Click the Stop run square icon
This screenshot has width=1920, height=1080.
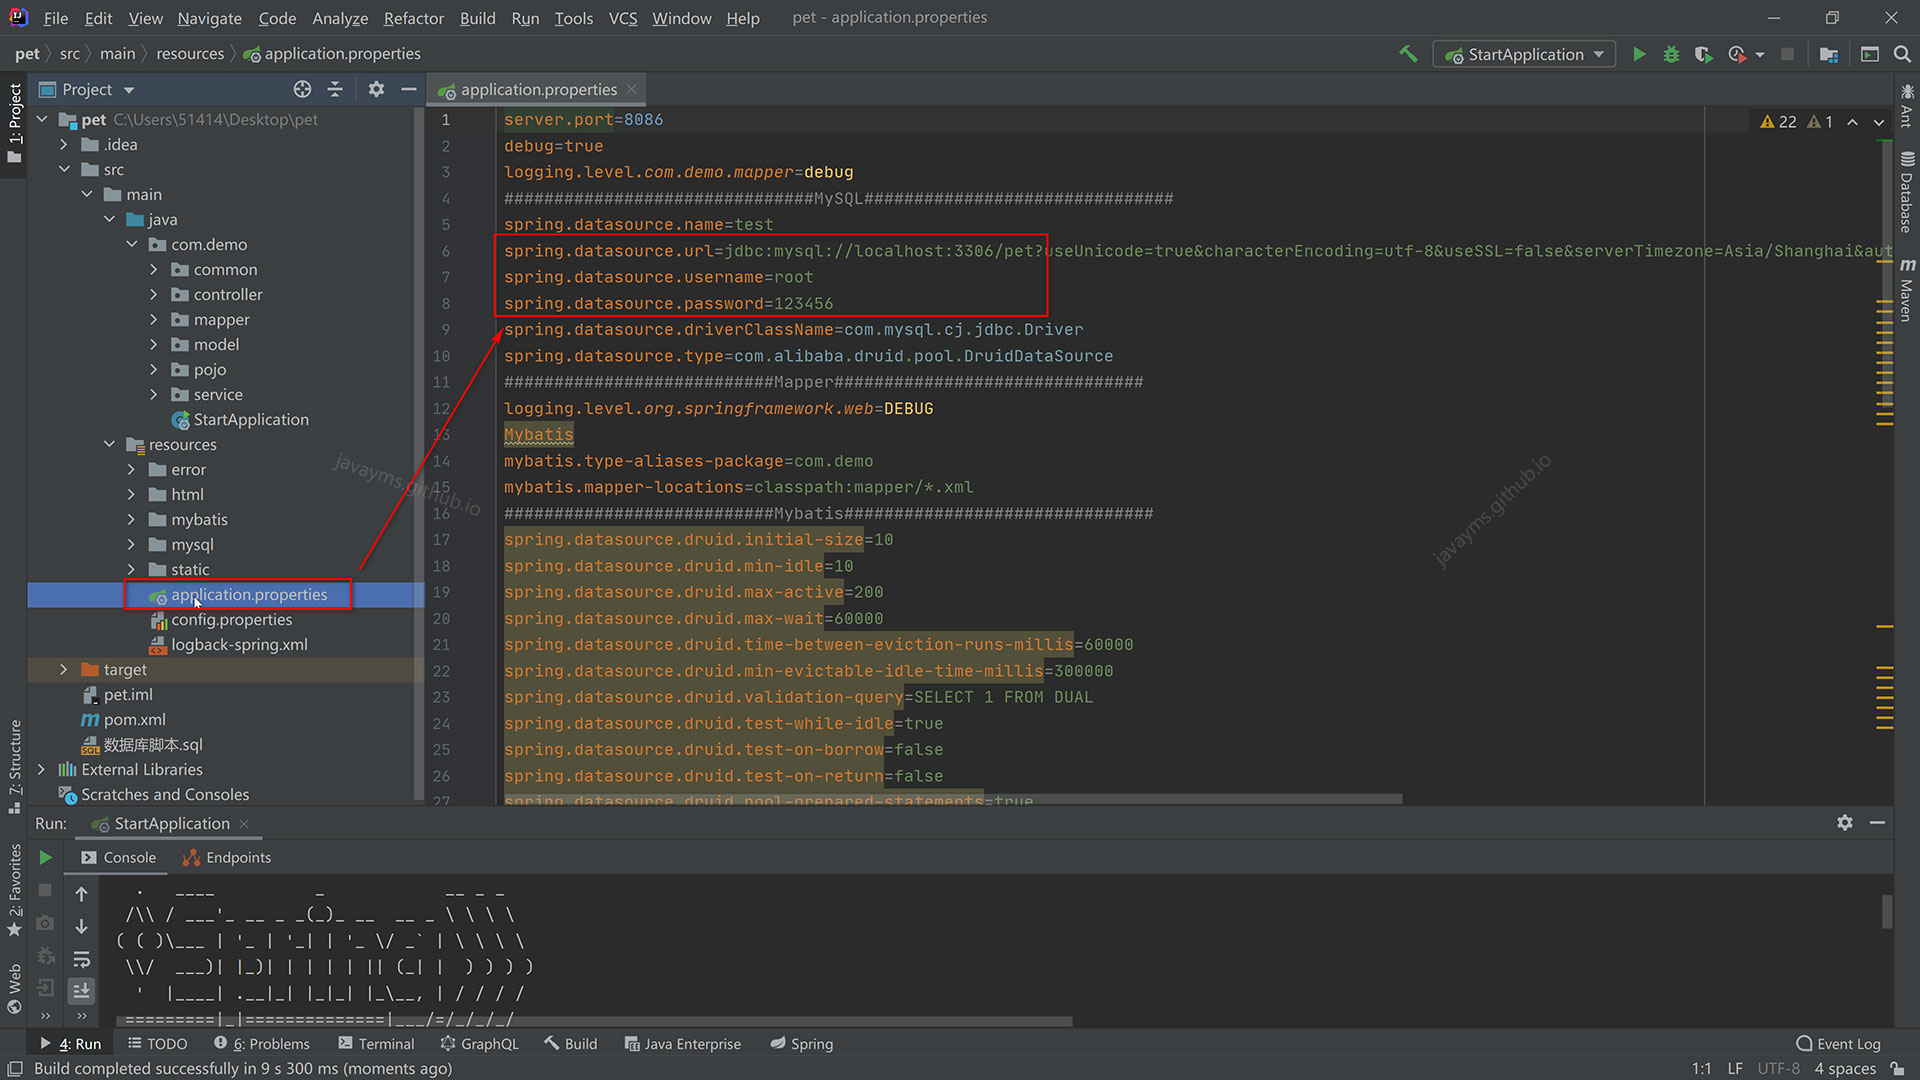[1787, 54]
